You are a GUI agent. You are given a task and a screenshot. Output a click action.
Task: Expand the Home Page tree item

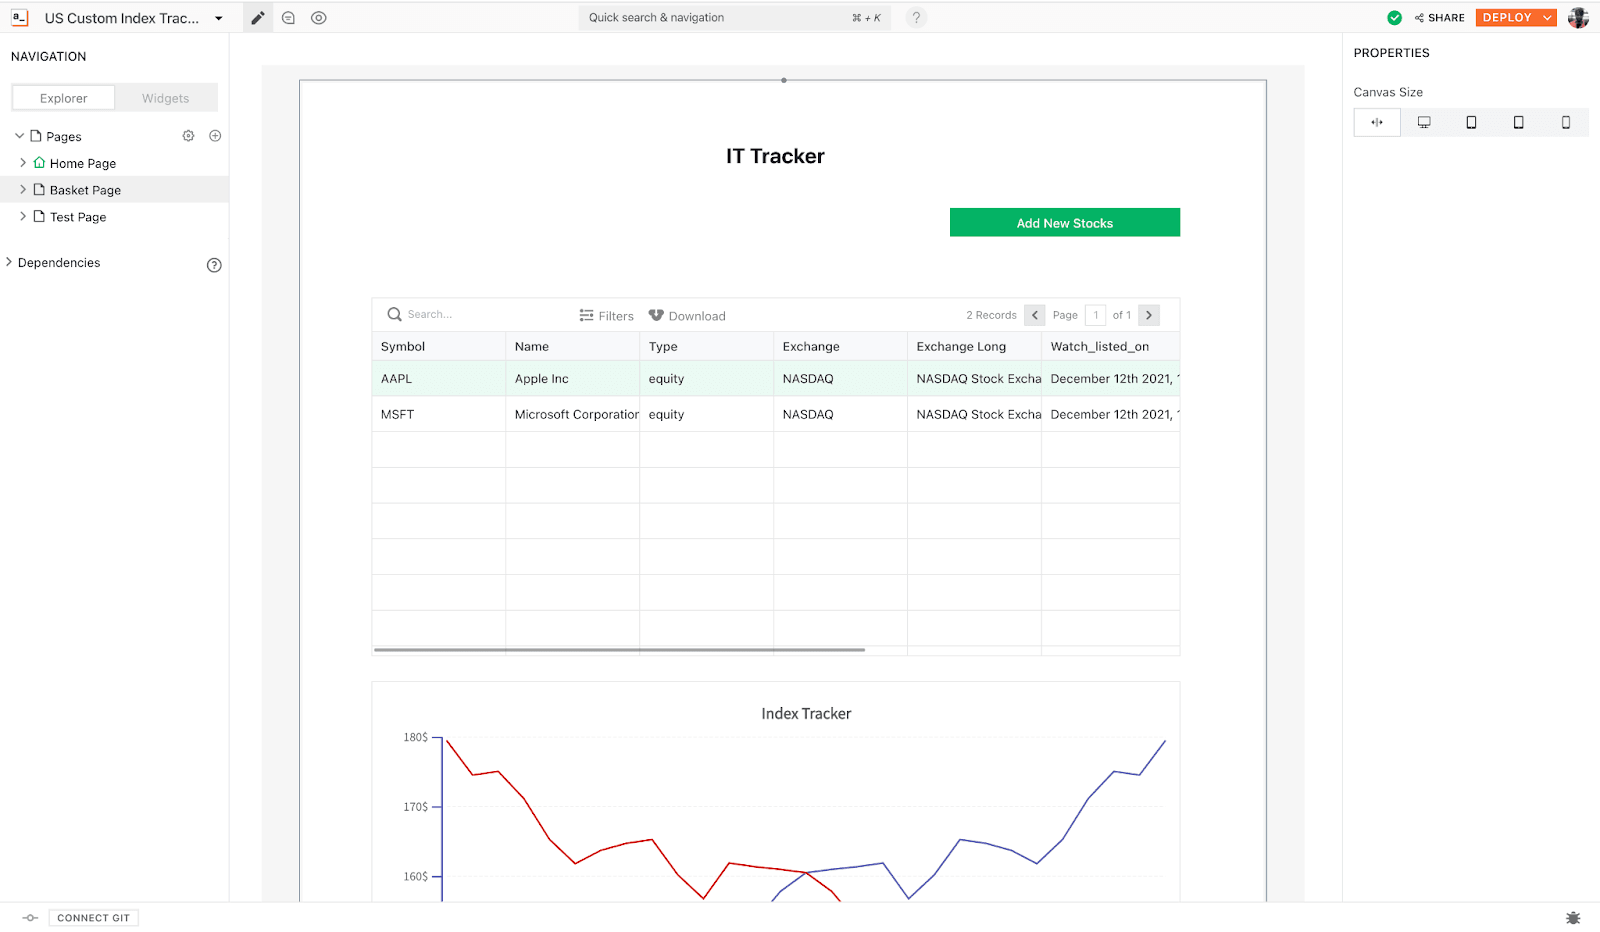pos(23,163)
